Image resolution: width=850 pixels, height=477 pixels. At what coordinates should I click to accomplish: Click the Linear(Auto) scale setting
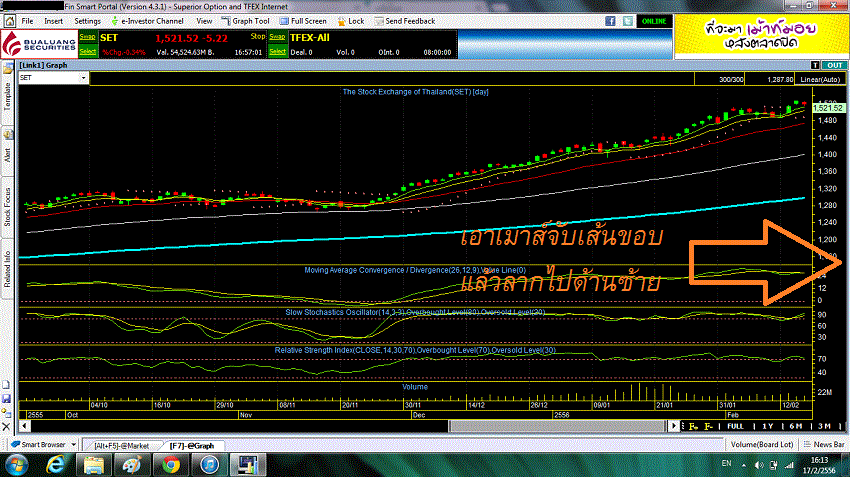(x=820, y=79)
